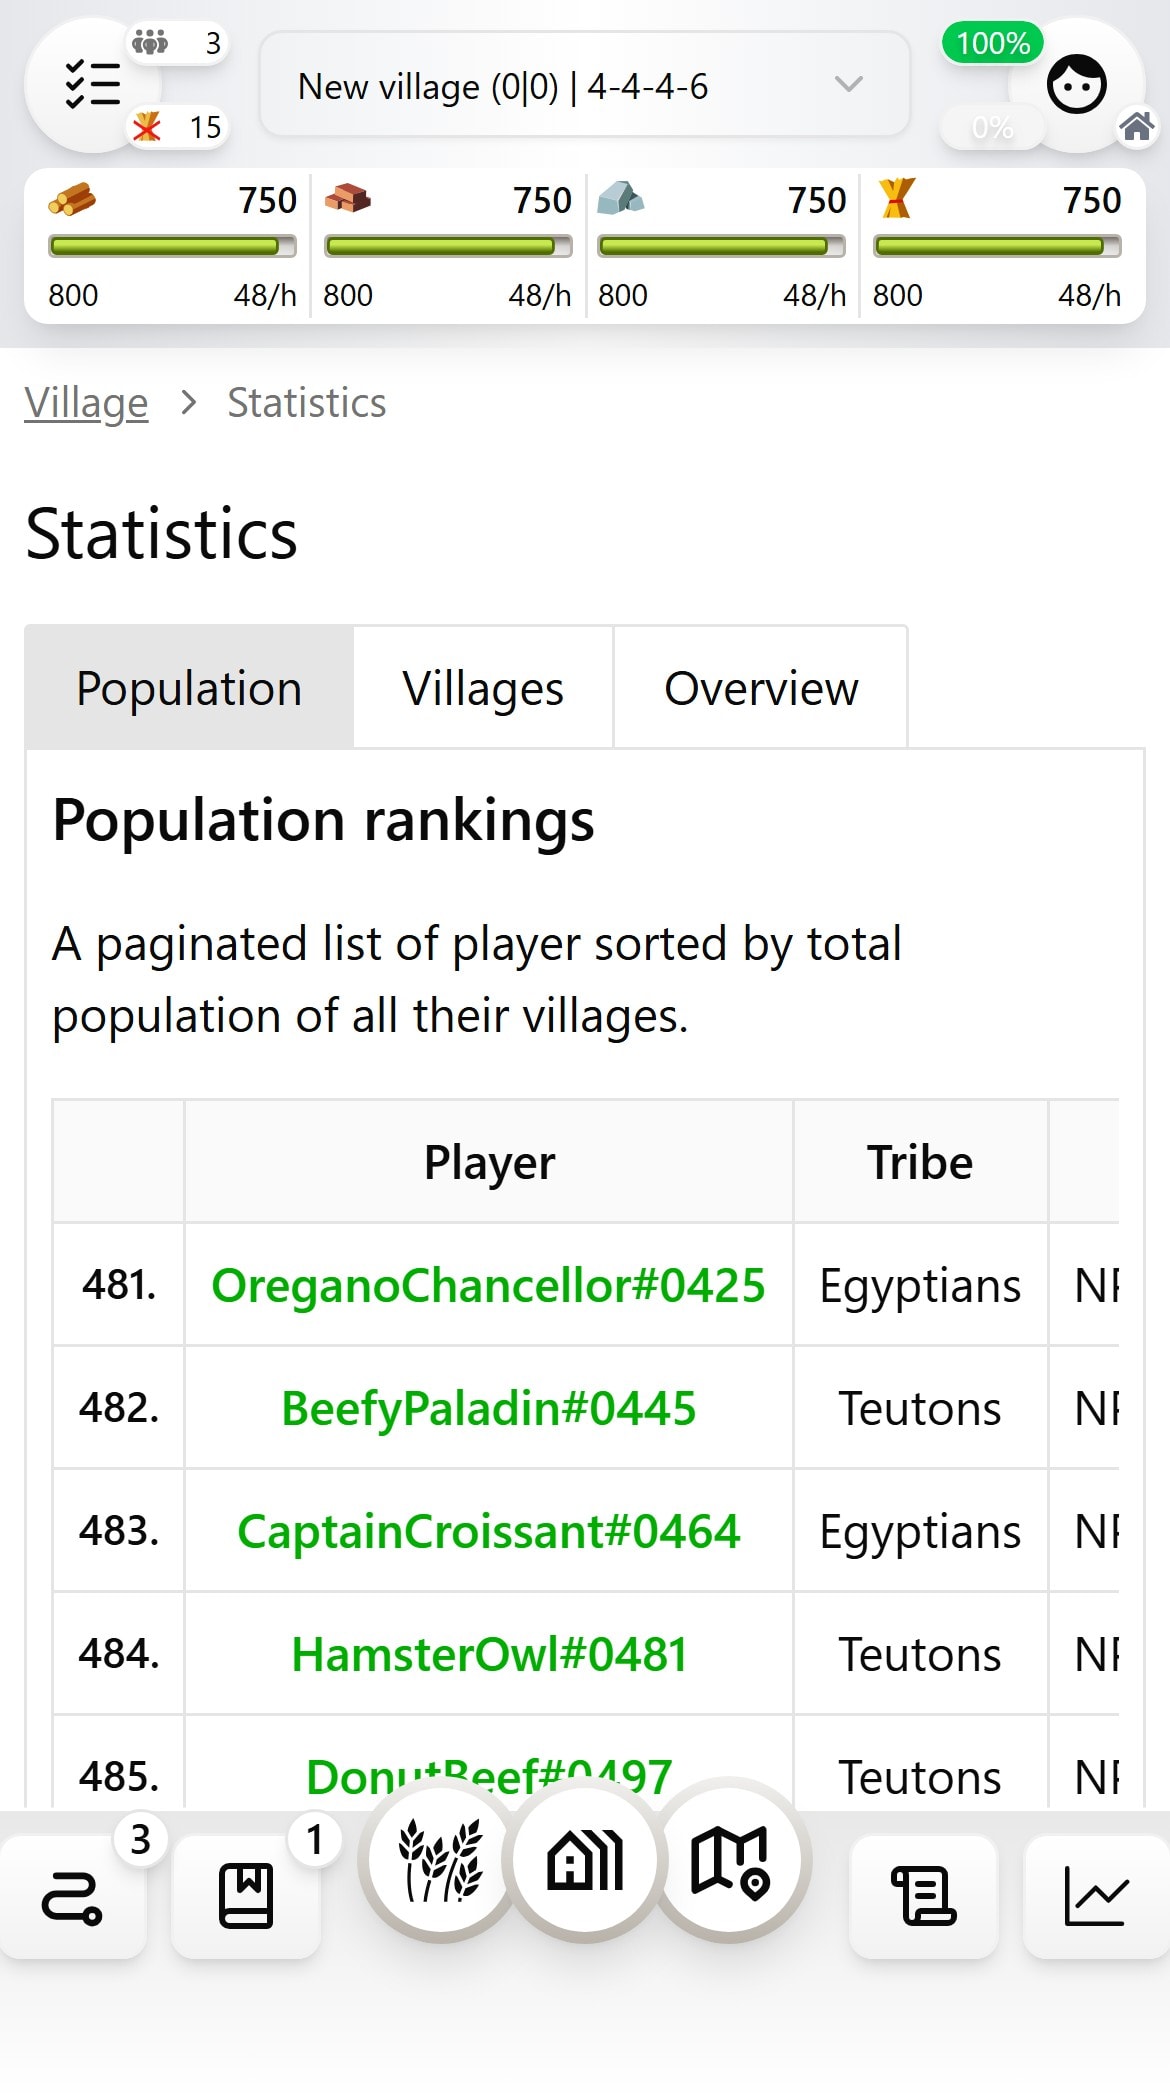The image size is (1170, 2100).
Task: Open the adventures path icon
Action: point(72,1897)
